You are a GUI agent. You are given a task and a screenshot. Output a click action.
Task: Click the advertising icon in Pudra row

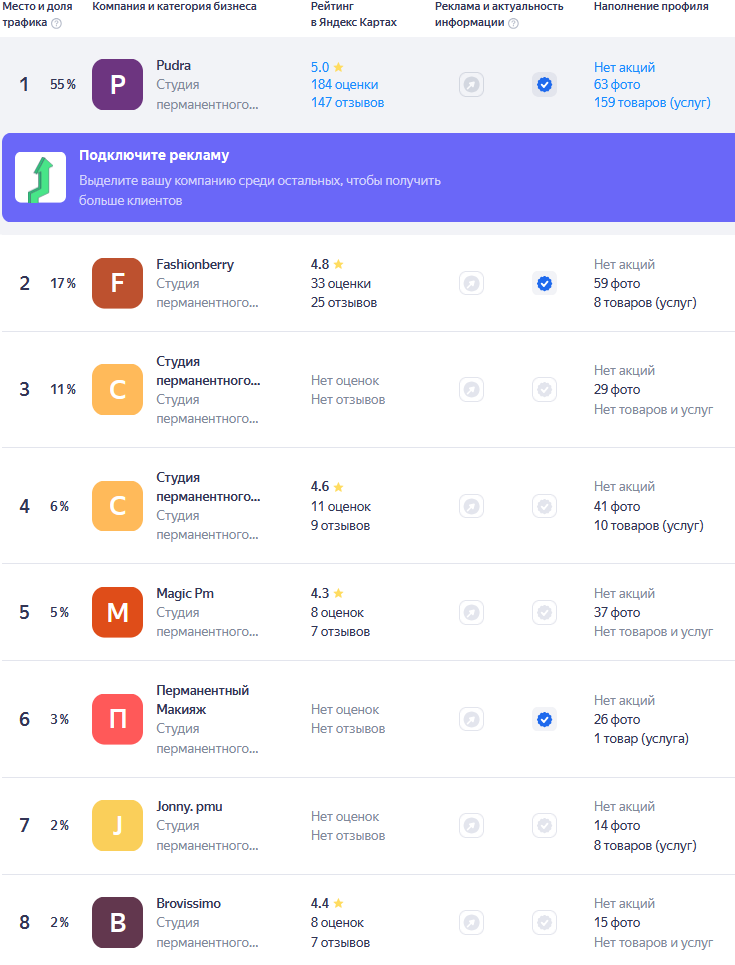(472, 84)
